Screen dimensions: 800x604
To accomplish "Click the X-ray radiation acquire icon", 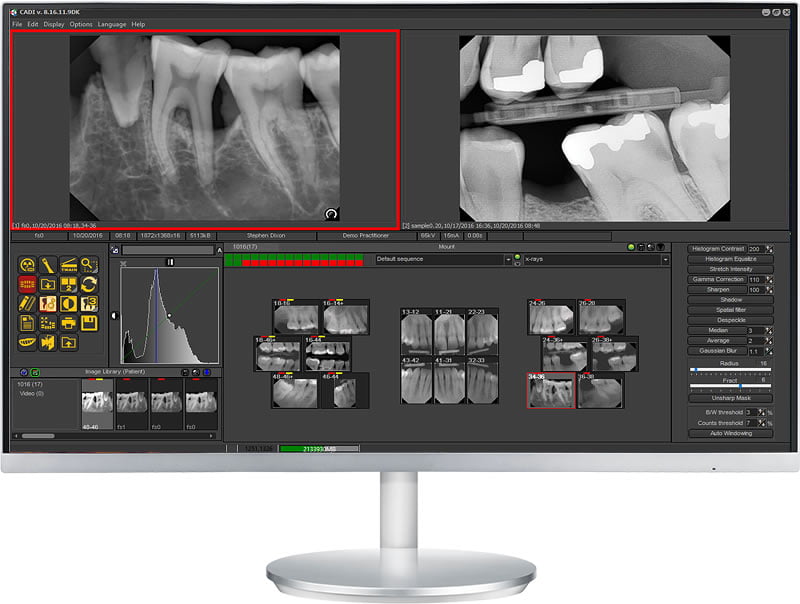I will coord(27,265).
